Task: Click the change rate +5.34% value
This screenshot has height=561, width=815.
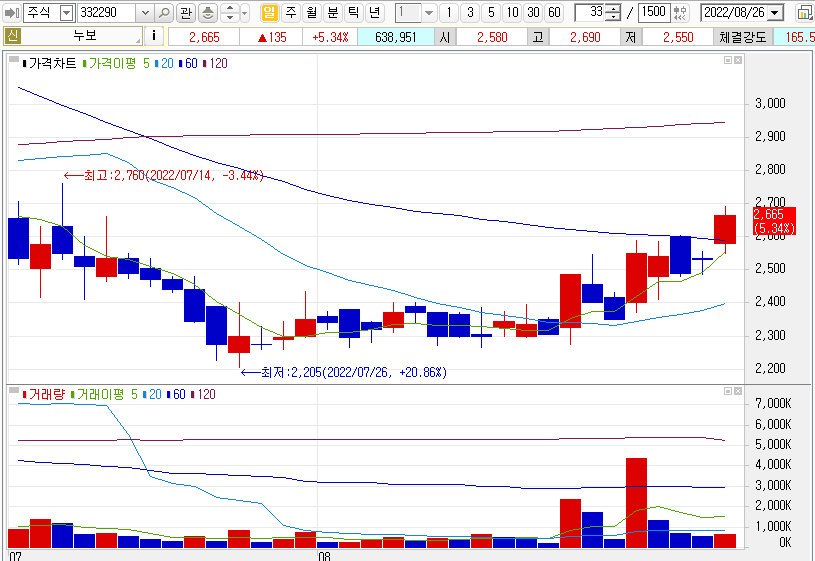Action: click(330, 37)
